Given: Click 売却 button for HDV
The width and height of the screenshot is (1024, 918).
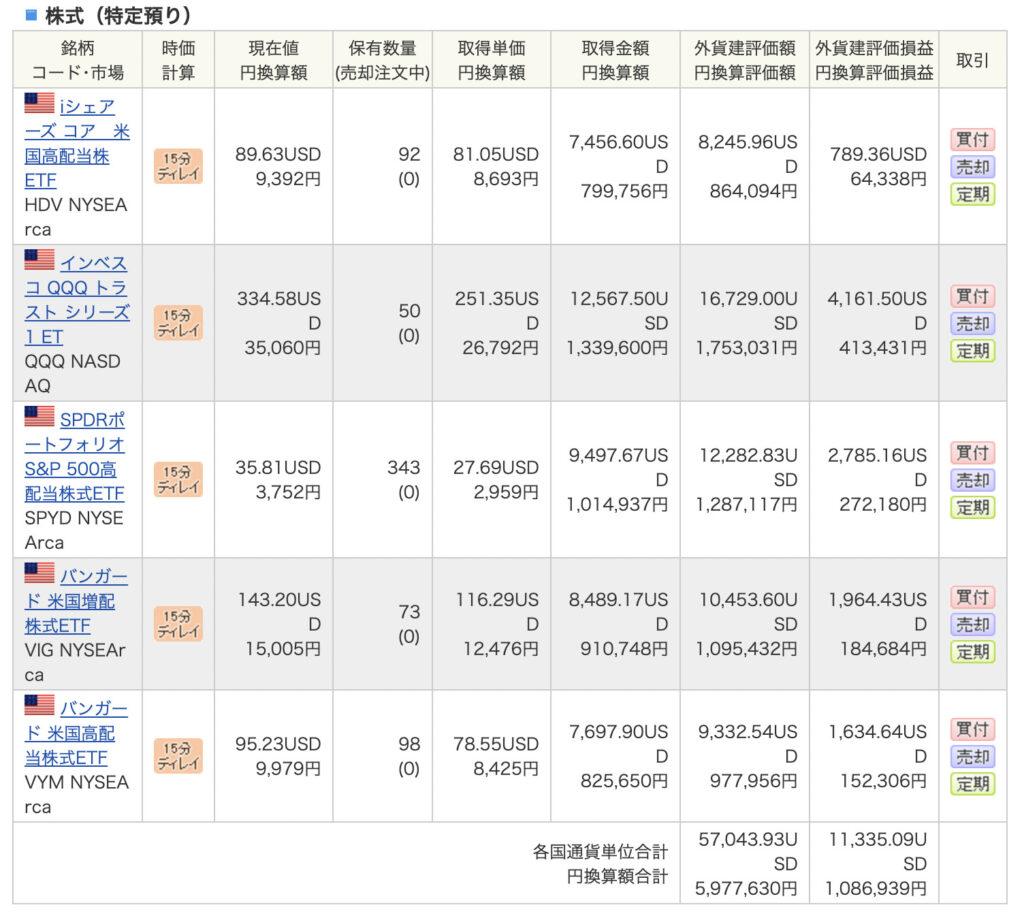Looking at the screenshot, I should pos(972,167).
